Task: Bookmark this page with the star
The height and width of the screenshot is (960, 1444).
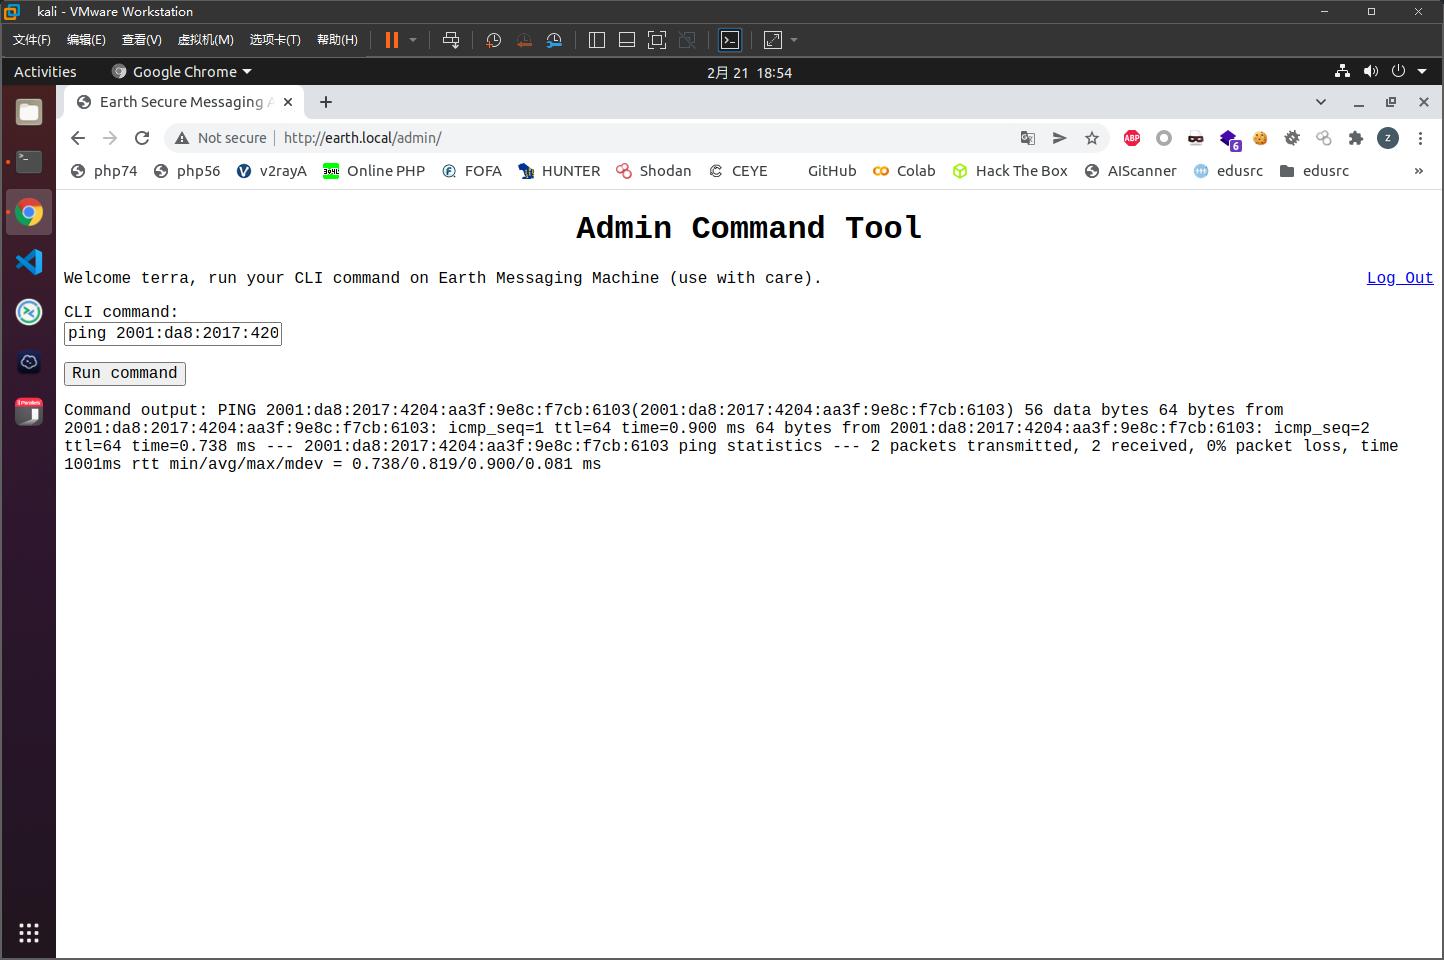Action: 1092,138
